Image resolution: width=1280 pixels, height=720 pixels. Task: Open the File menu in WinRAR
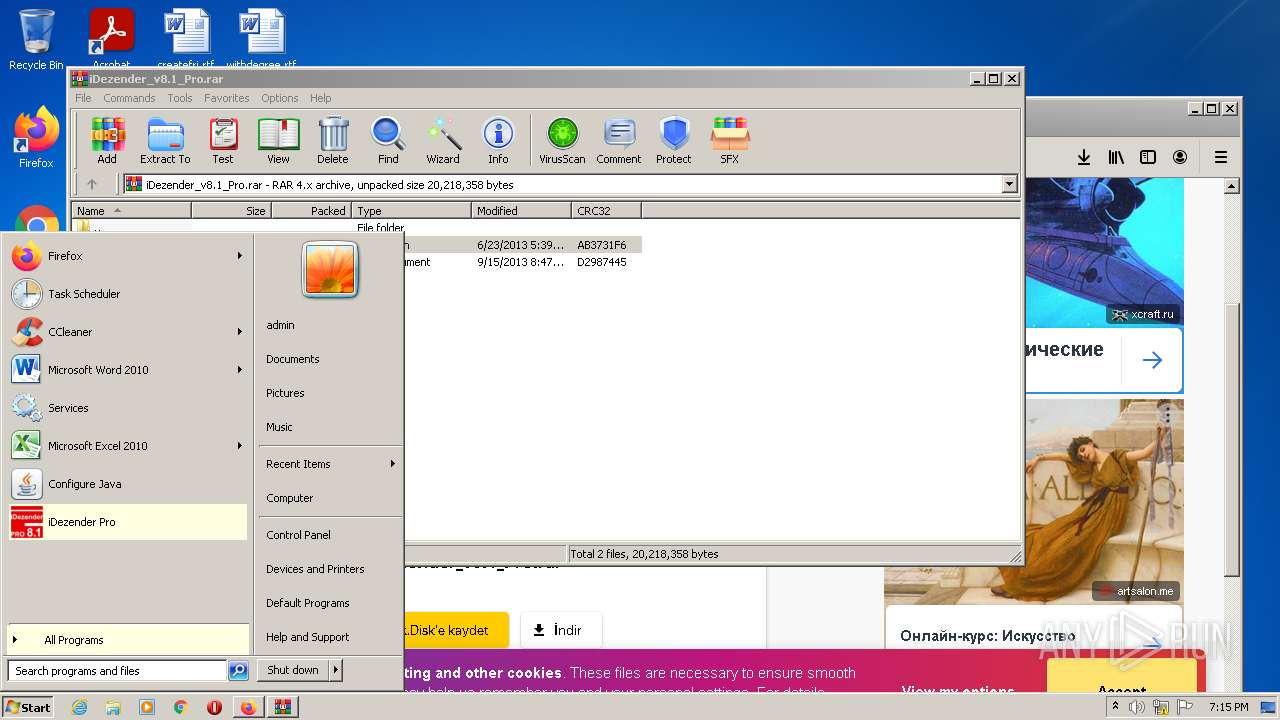83,98
